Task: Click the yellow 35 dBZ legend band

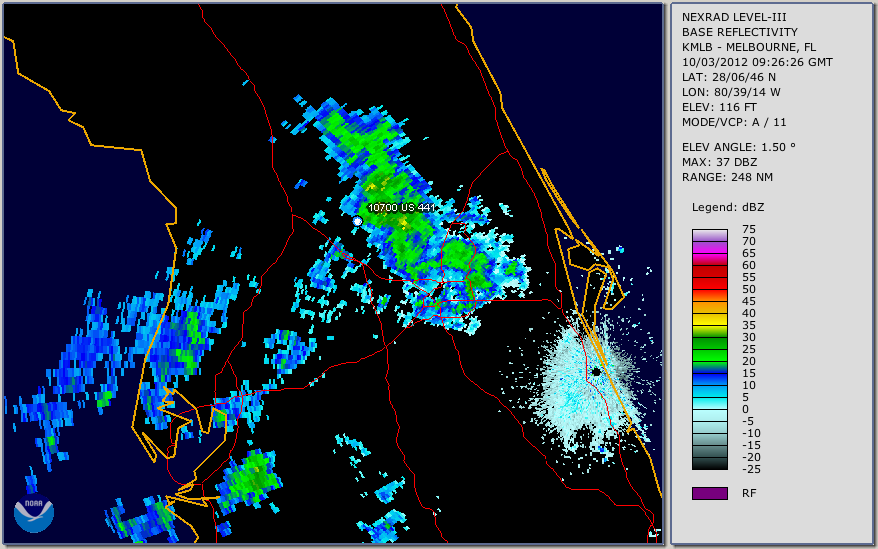Action: (x=710, y=320)
